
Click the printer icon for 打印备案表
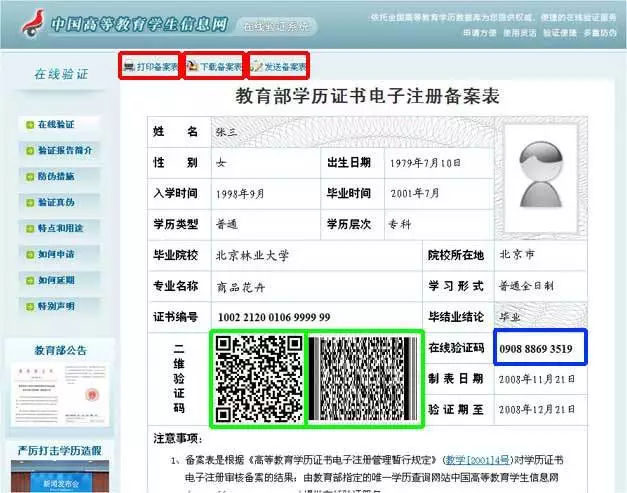pos(129,66)
